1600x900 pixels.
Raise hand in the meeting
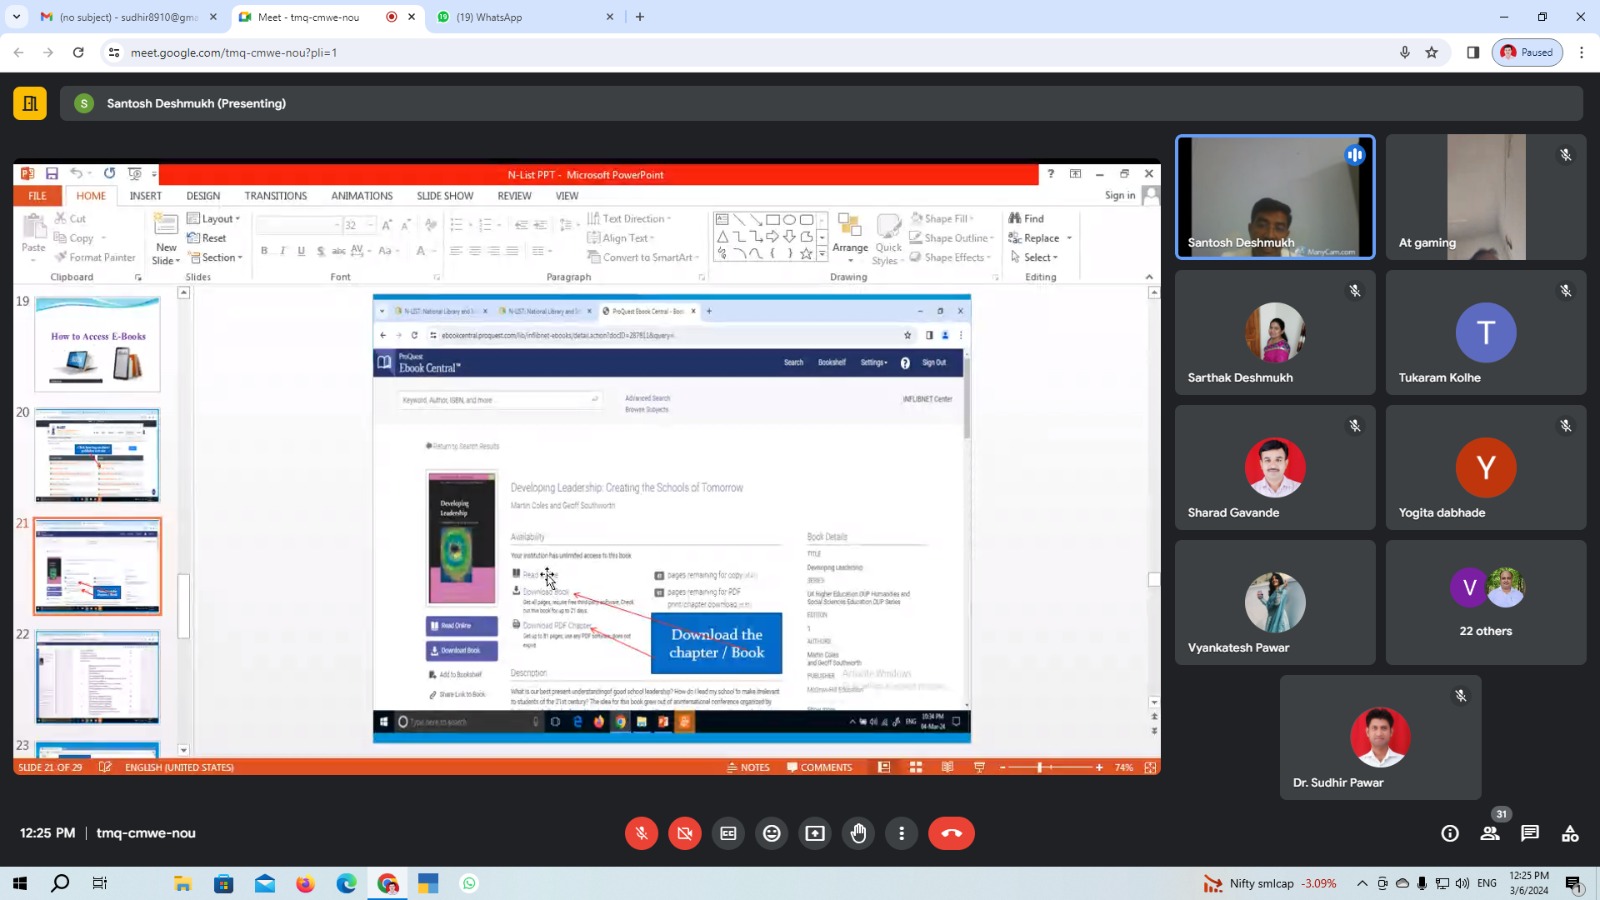[x=859, y=833]
